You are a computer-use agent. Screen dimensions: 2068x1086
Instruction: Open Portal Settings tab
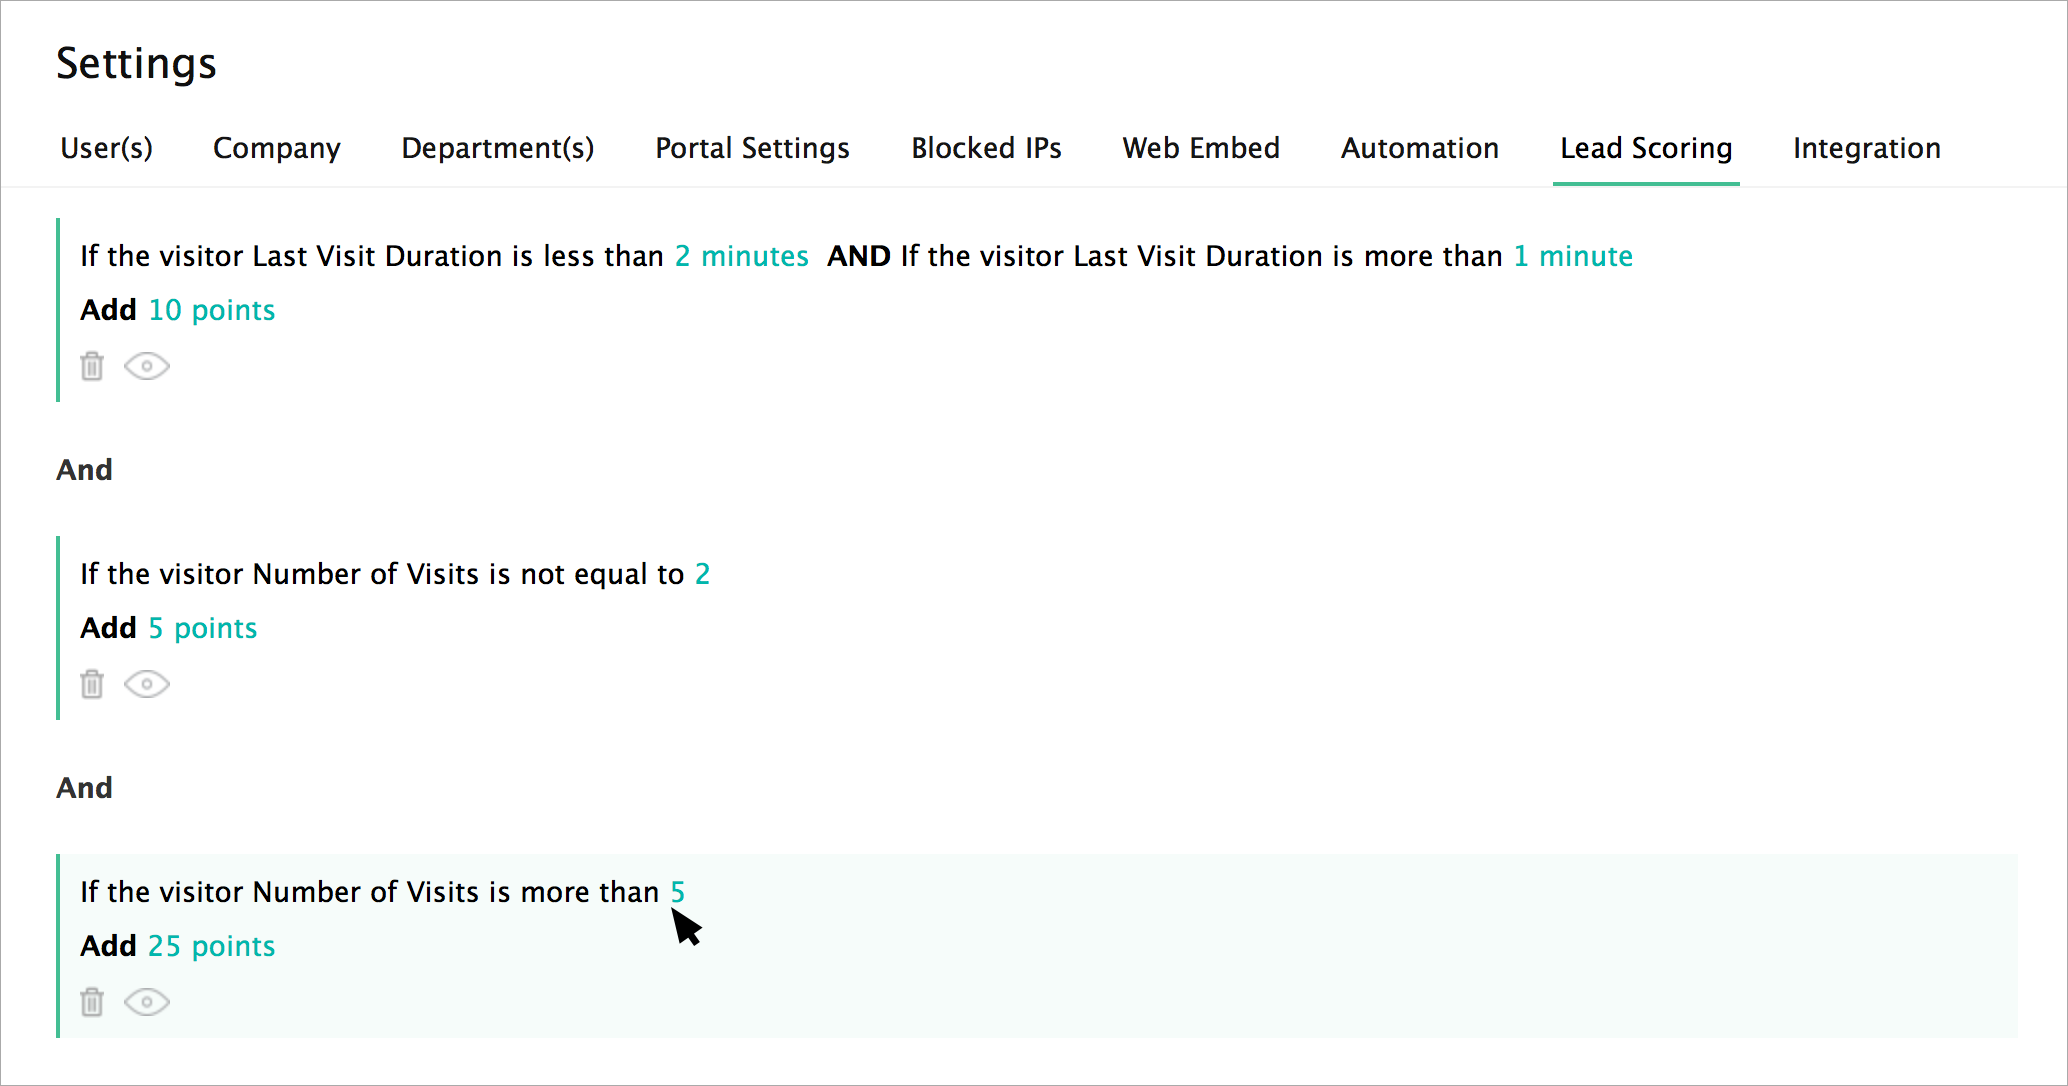[x=752, y=148]
